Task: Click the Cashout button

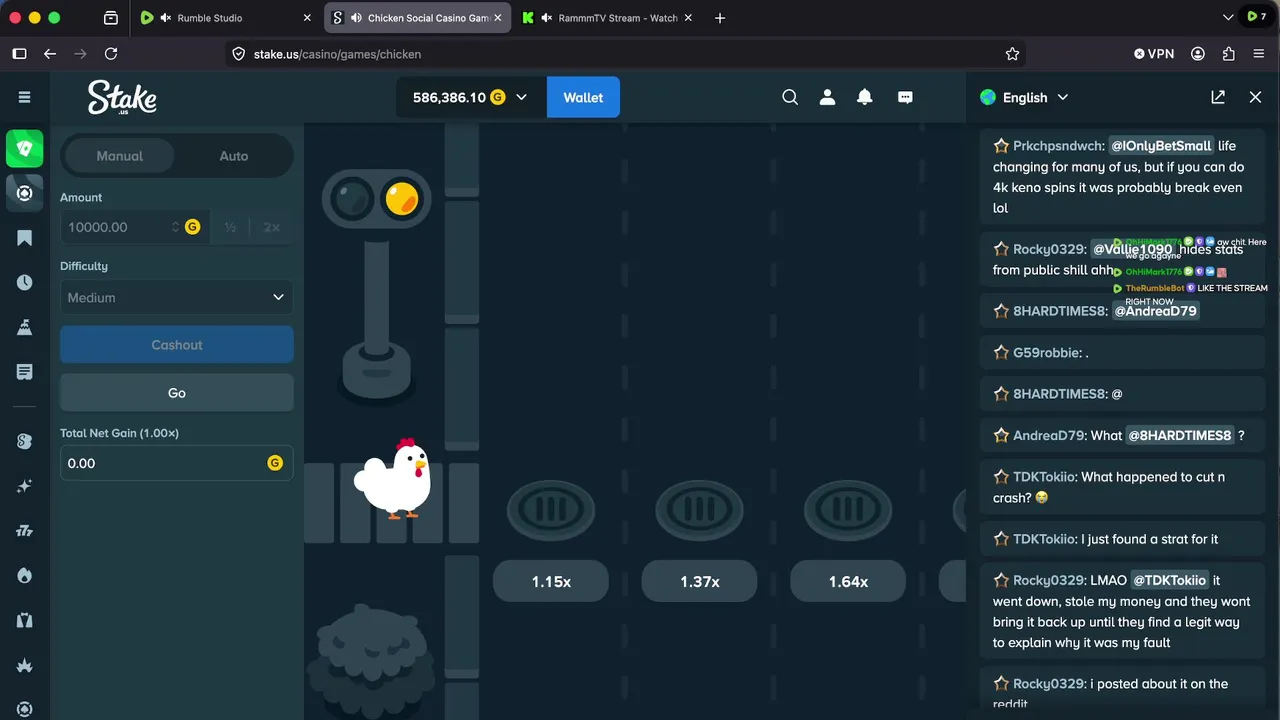Action: (x=177, y=344)
